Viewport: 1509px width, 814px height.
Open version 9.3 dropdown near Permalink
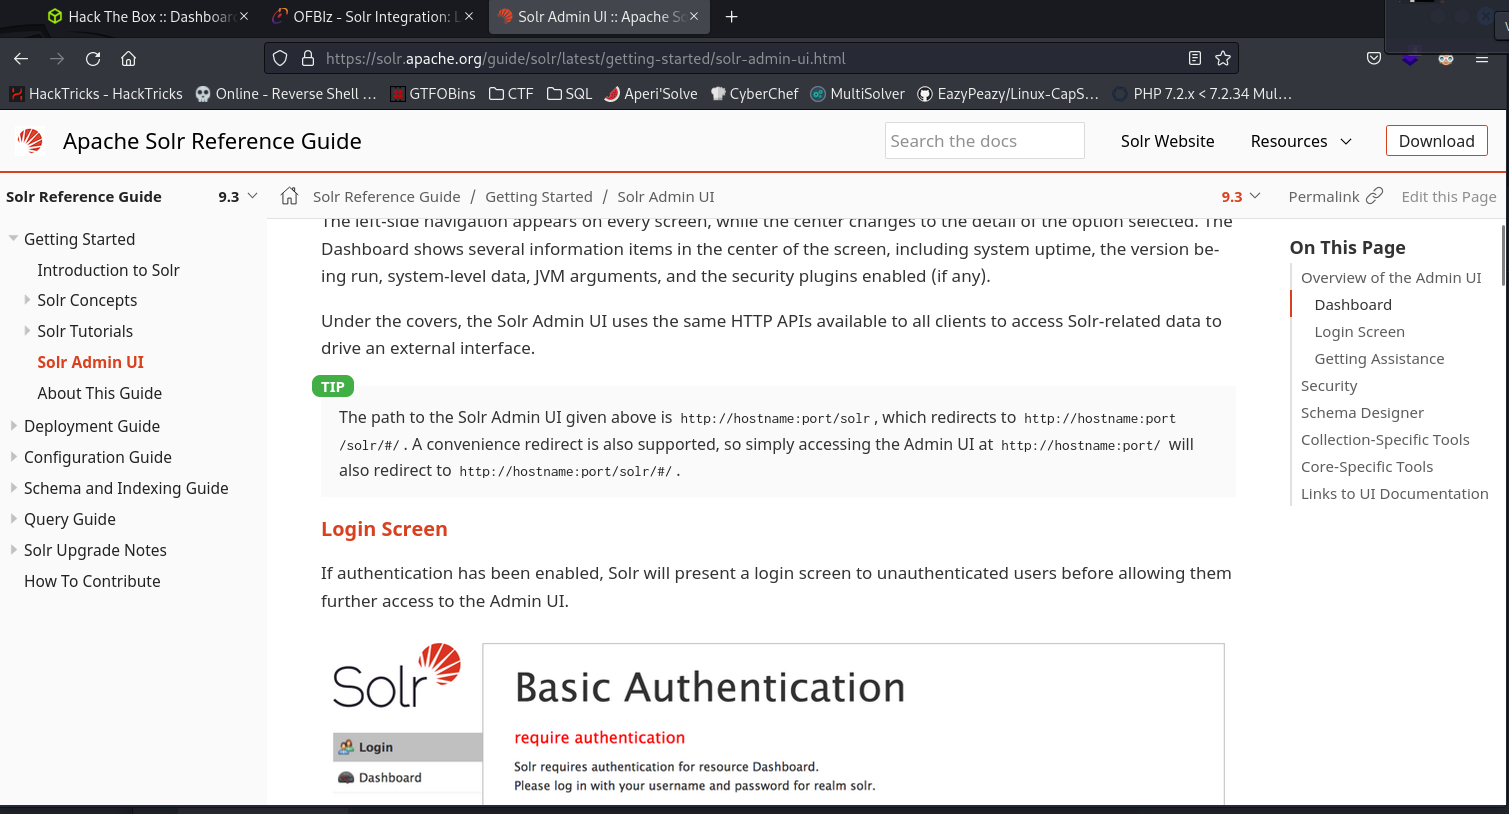coord(1241,196)
